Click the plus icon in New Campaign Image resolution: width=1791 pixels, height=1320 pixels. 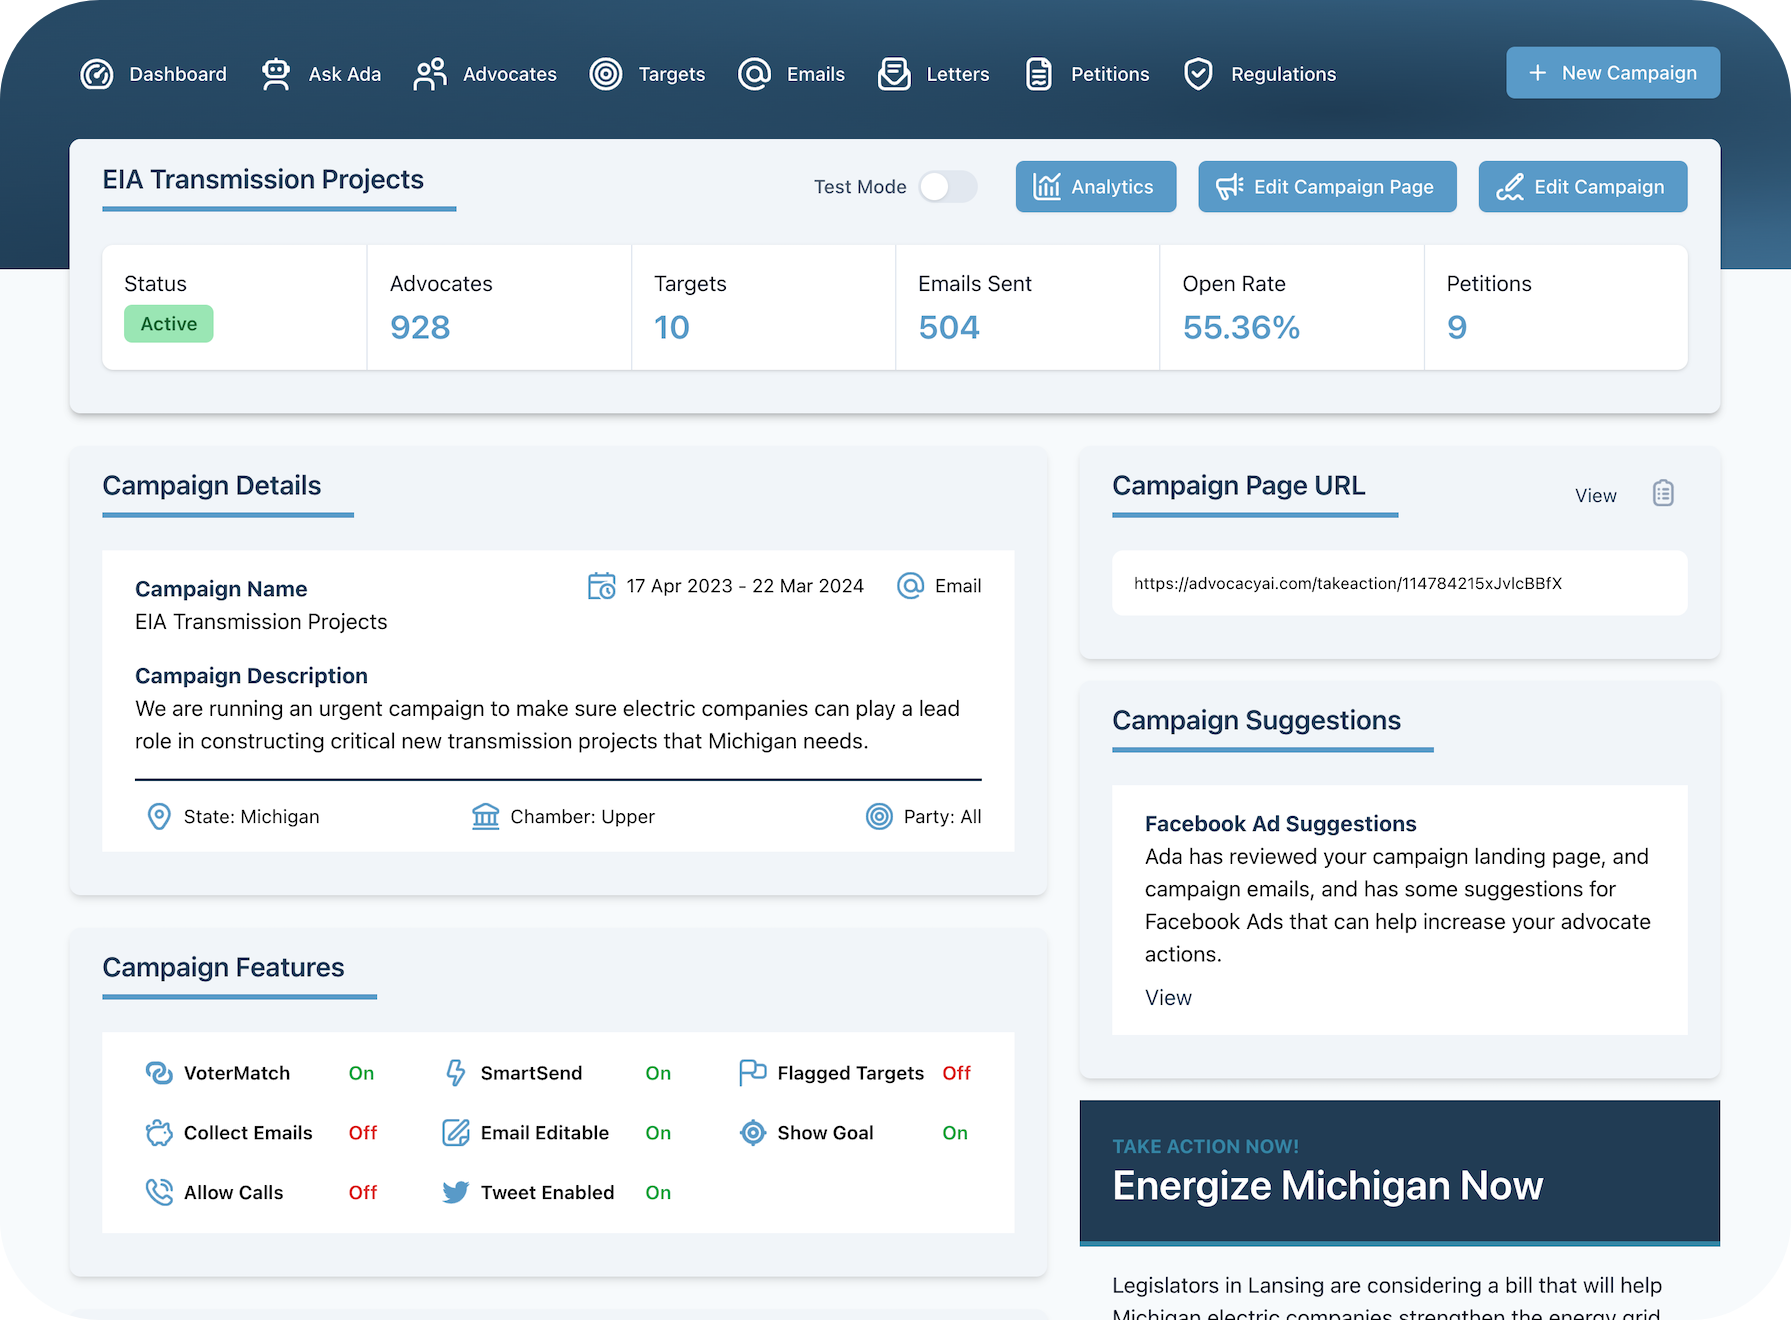(1538, 73)
